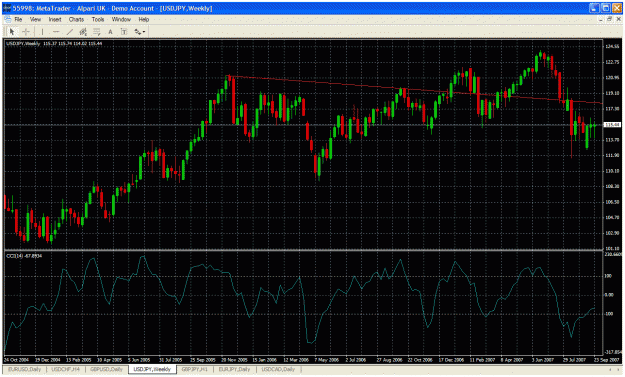625x377 pixels.
Task: Click the 7 May 2006 date label
Action: click(x=327, y=360)
